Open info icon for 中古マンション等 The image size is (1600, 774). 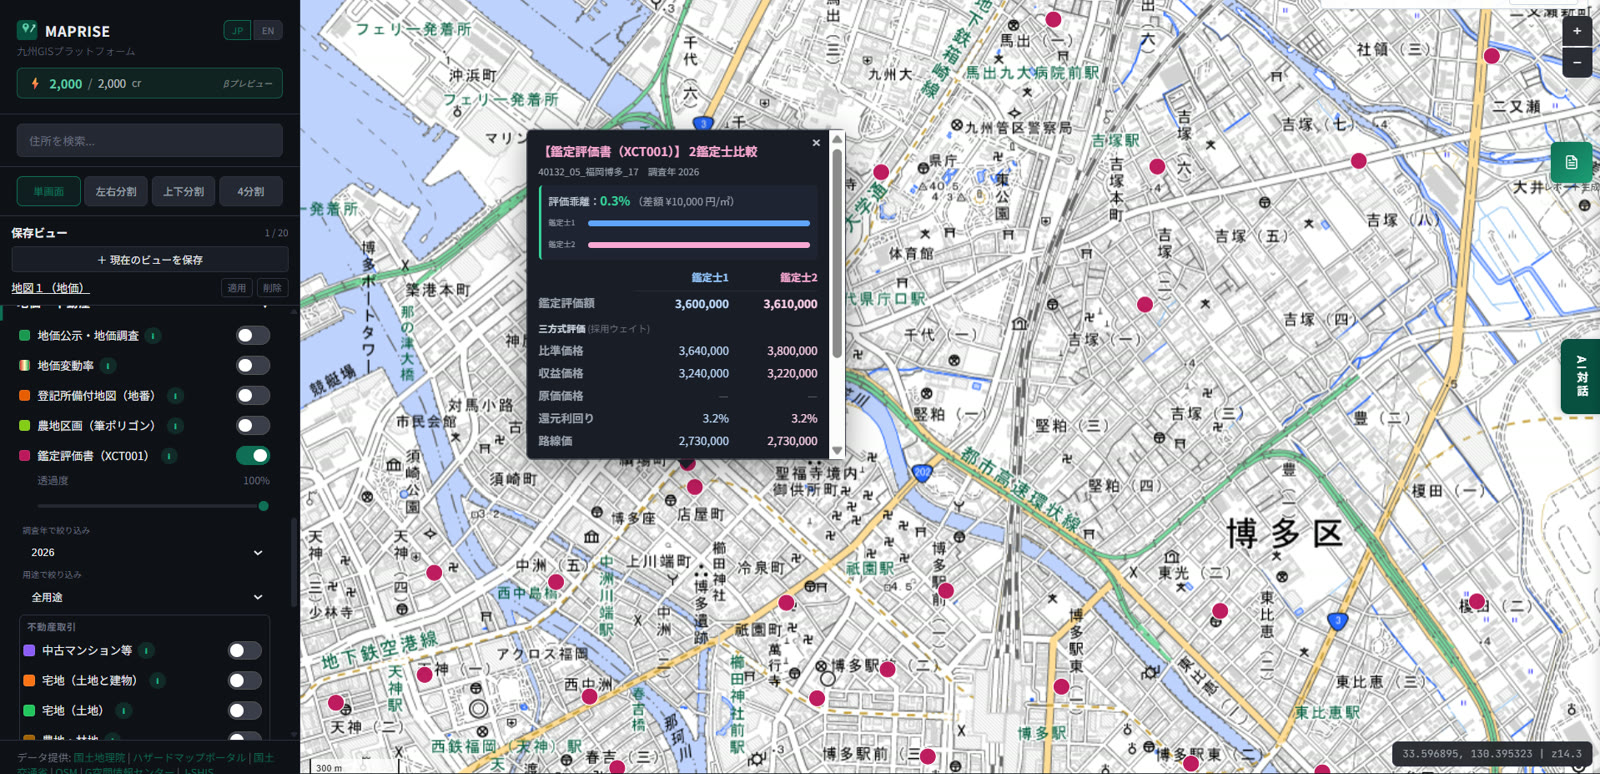tap(146, 651)
